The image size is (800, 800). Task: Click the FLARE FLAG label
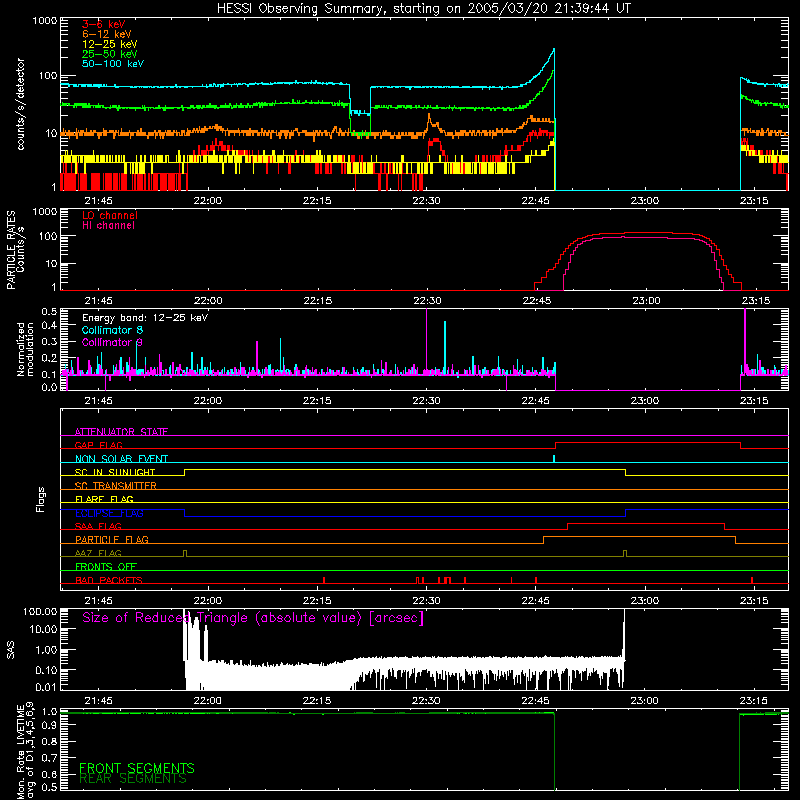[104, 499]
